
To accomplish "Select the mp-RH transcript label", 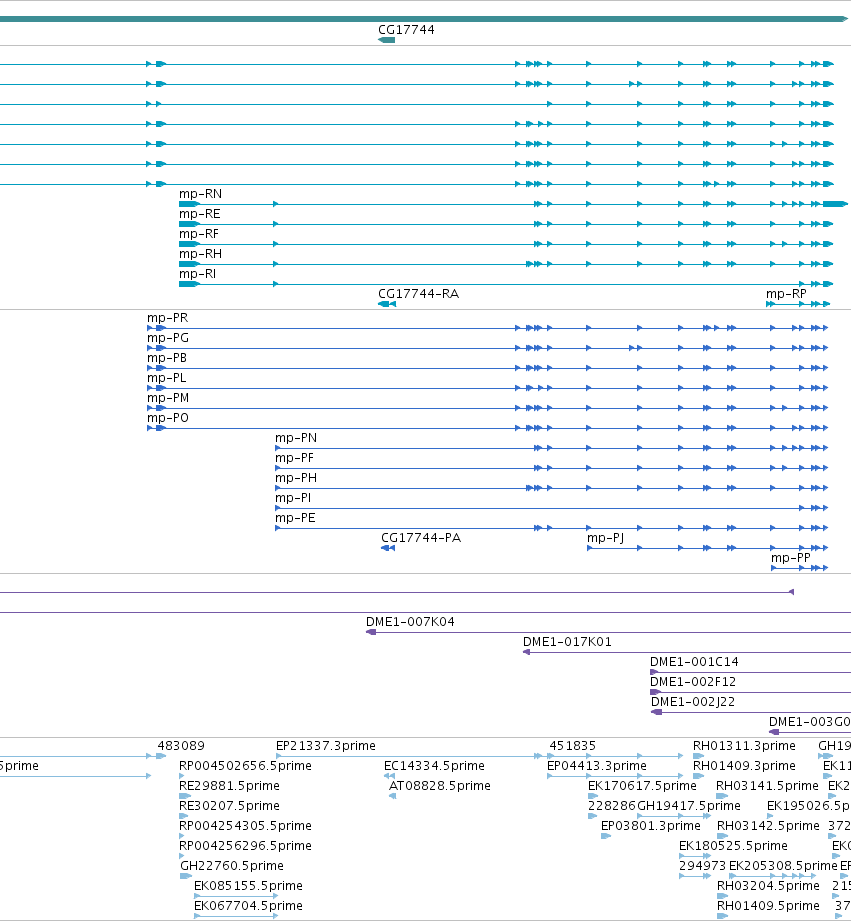I will 200,254.
